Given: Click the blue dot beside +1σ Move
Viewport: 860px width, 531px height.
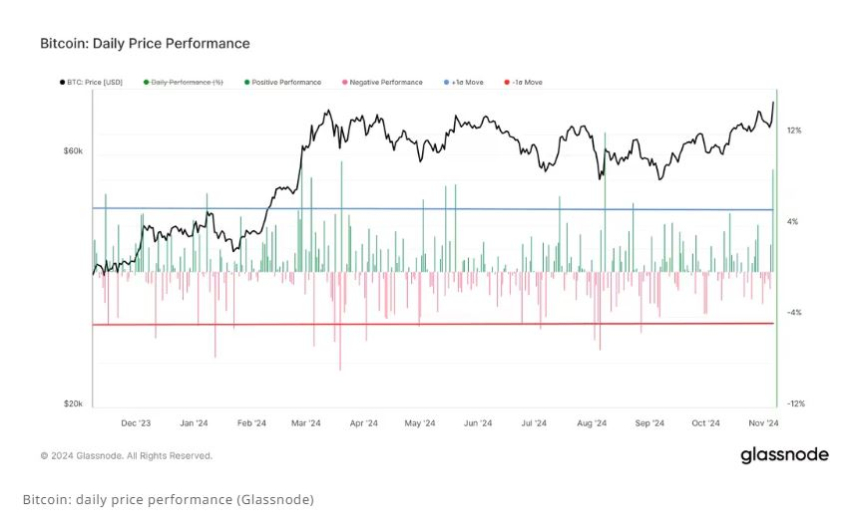Looking at the screenshot, I should 446,82.
